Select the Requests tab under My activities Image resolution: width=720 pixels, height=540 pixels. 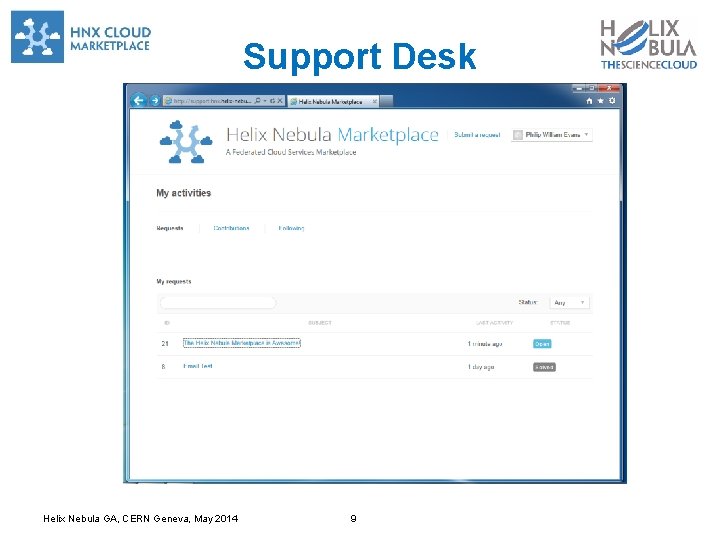[x=170, y=228]
